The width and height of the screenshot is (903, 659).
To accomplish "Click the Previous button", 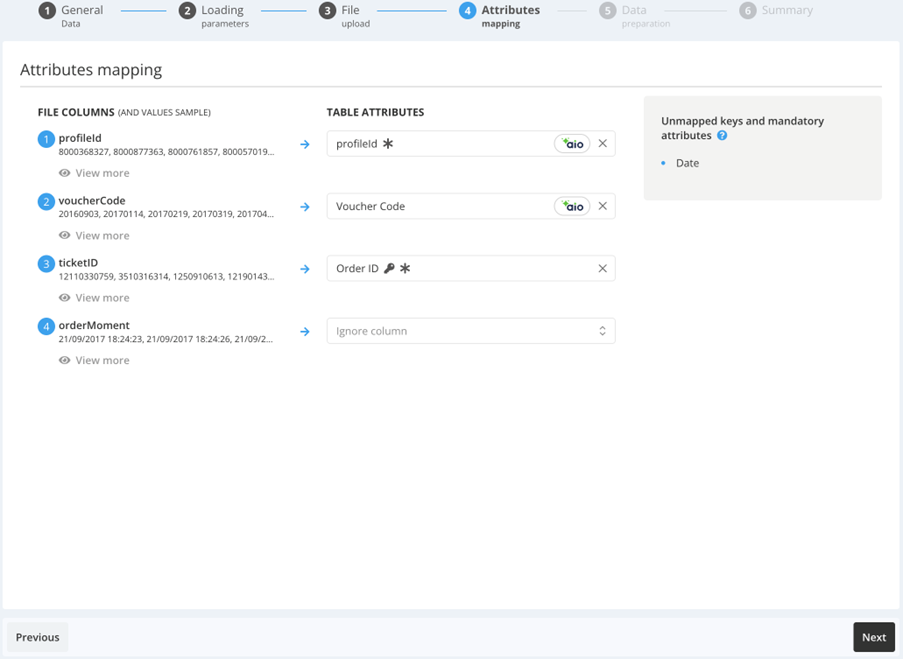I will point(37,637).
